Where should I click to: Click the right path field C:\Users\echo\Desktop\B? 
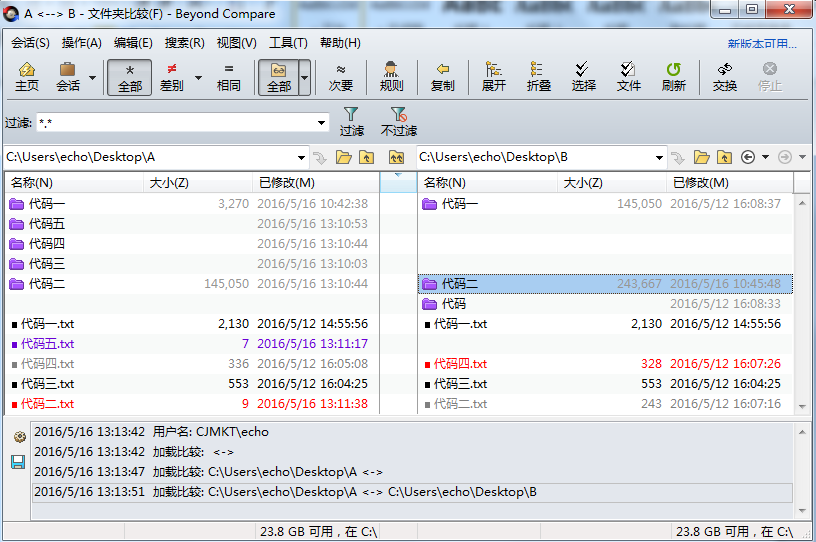(x=534, y=157)
